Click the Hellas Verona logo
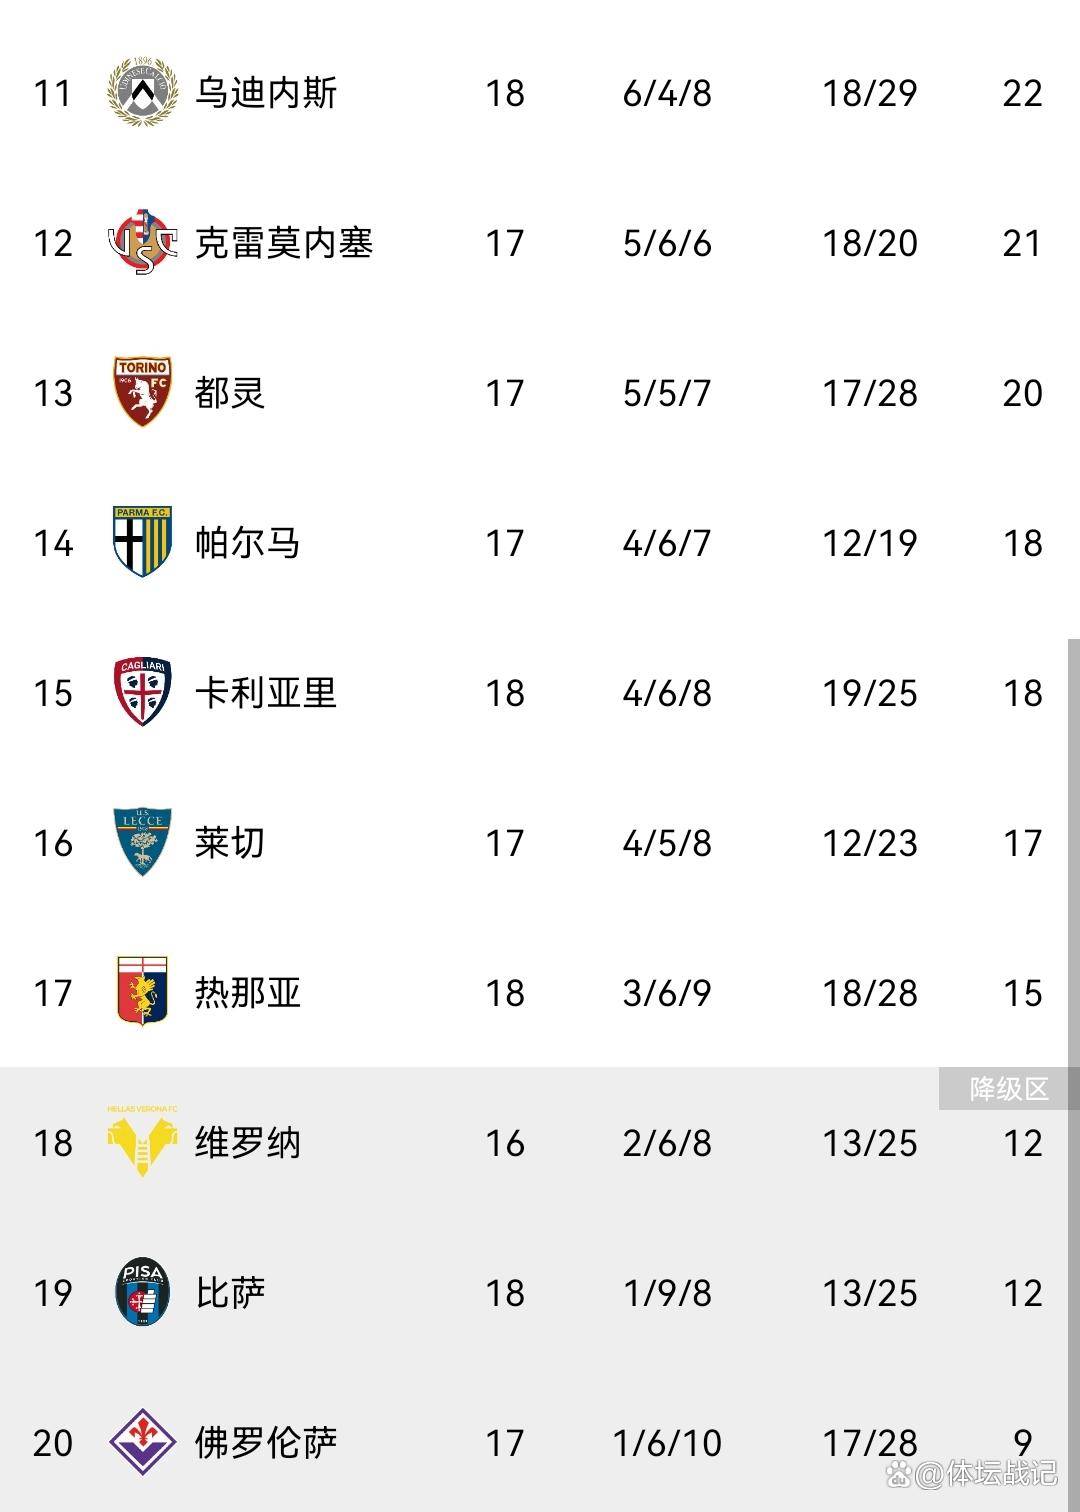The height and width of the screenshot is (1512, 1080). coord(142,1141)
